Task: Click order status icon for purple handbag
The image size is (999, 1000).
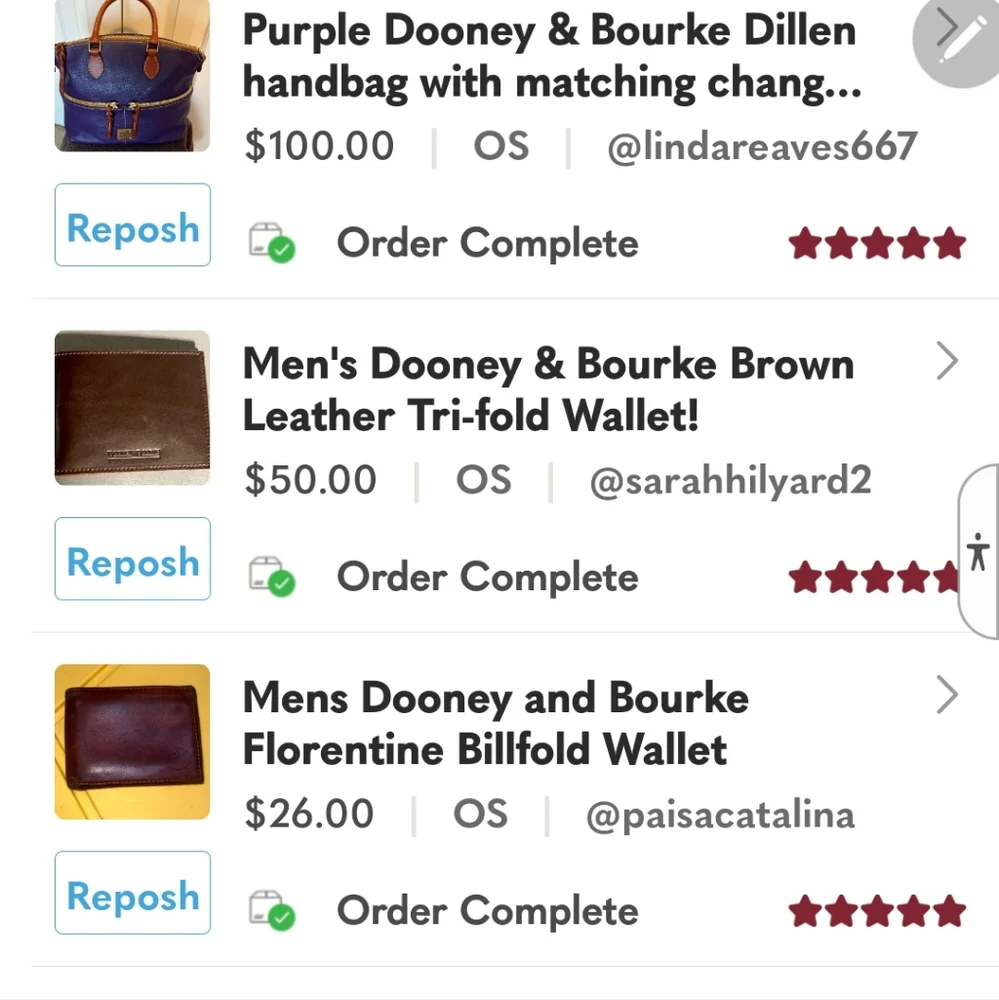Action: [x=271, y=243]
